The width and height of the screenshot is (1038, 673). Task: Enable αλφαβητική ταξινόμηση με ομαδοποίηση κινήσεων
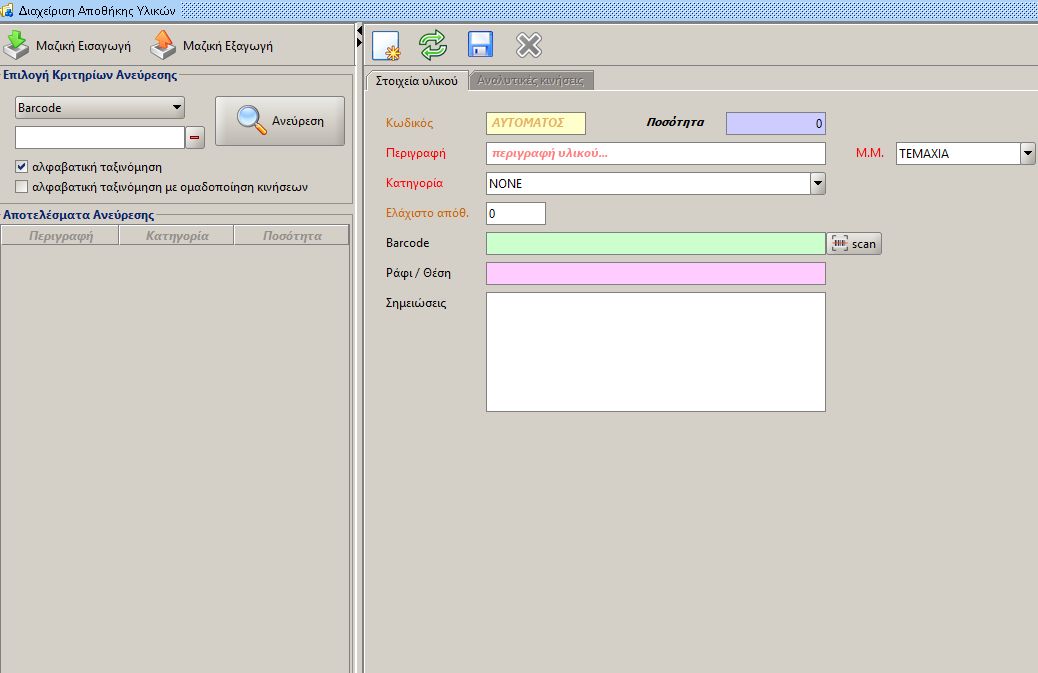click(x=22, y=186)
